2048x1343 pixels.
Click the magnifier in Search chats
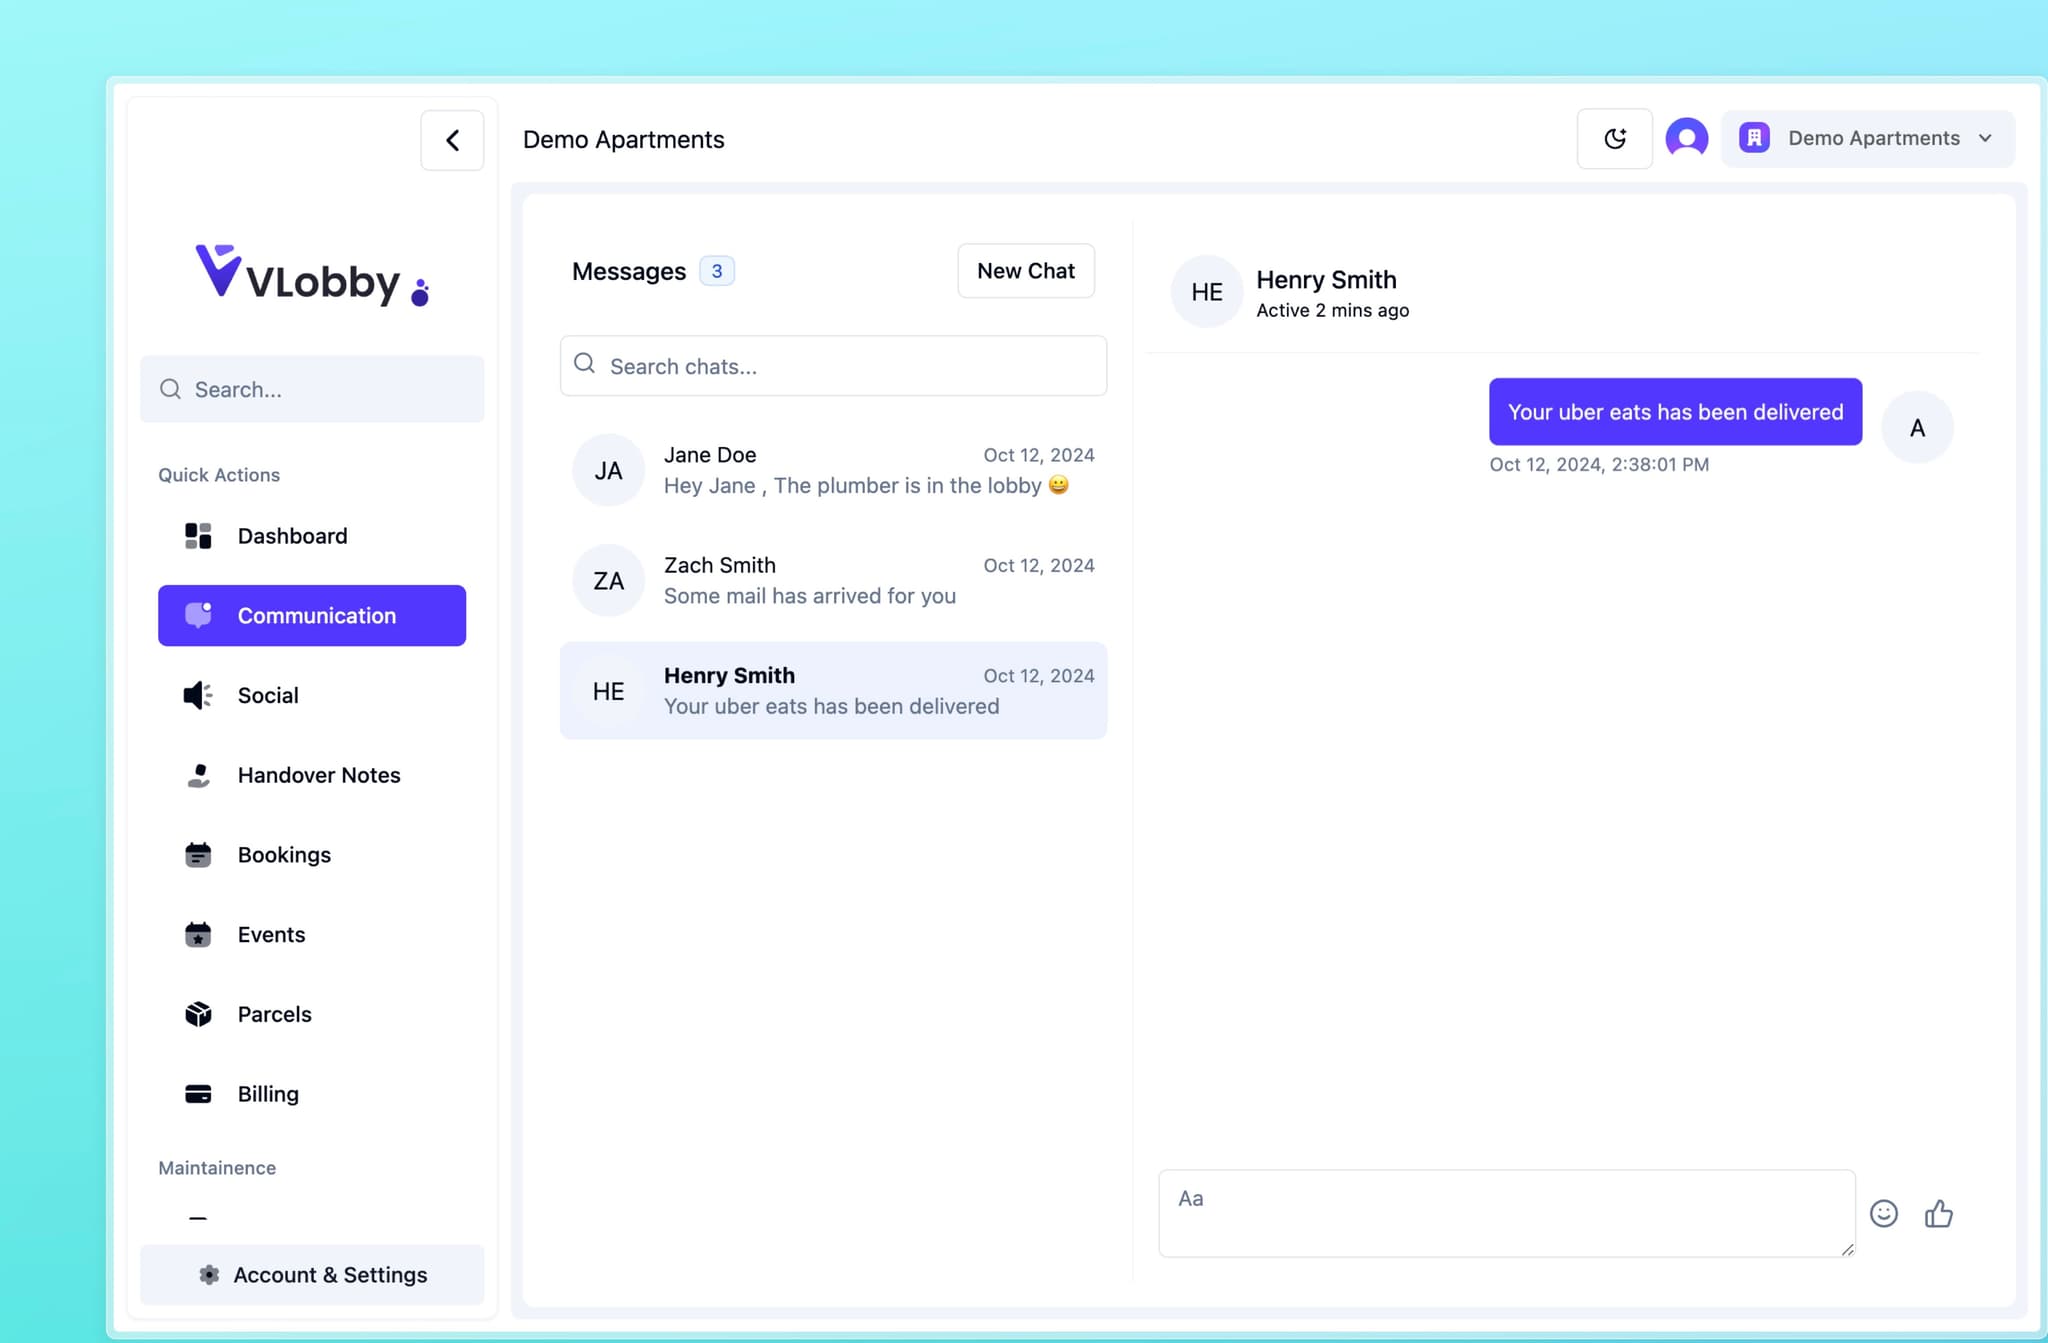point(584,363)
